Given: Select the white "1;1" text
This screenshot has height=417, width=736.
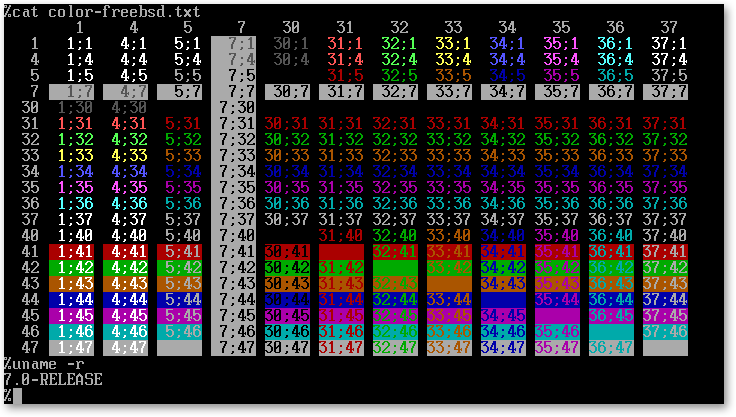Looking at the screenshot, I should pyautogui.click(x=80, y=44).
